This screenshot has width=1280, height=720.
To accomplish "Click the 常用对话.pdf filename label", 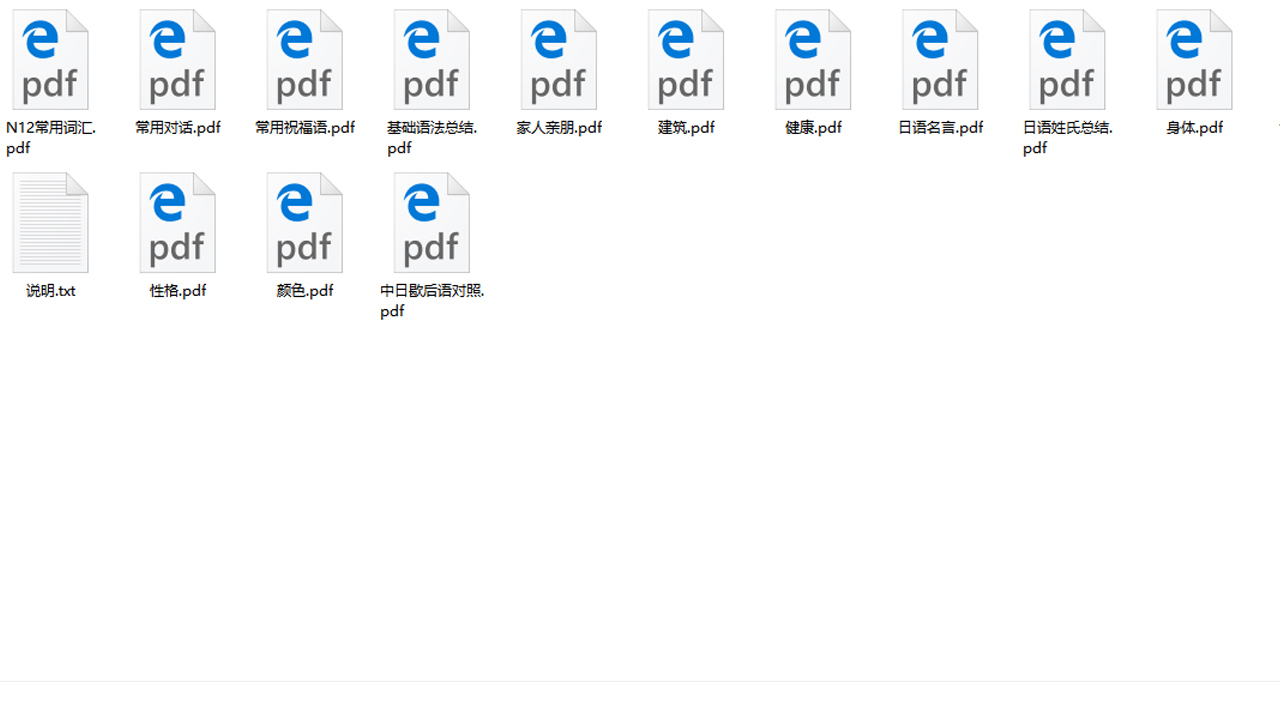I will coord(177,127).
